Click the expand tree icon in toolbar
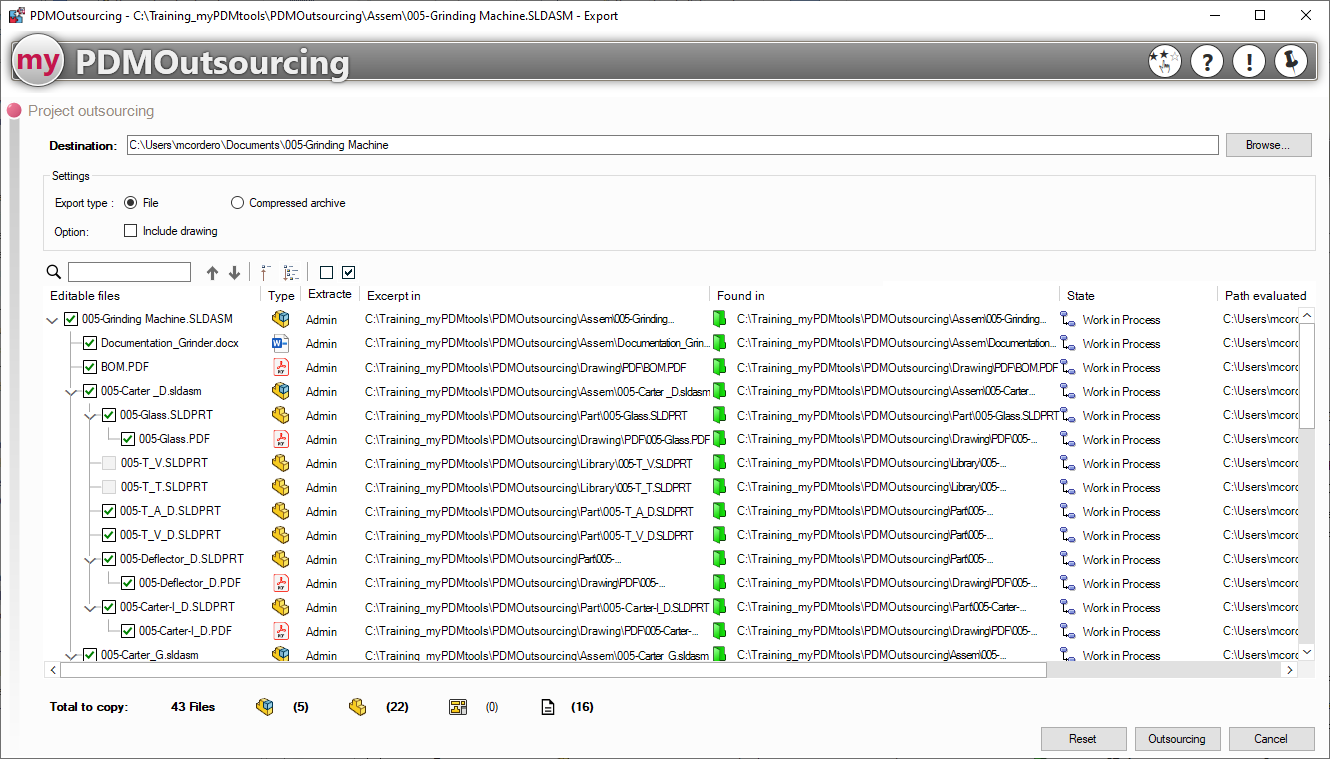 click(291, 273)
